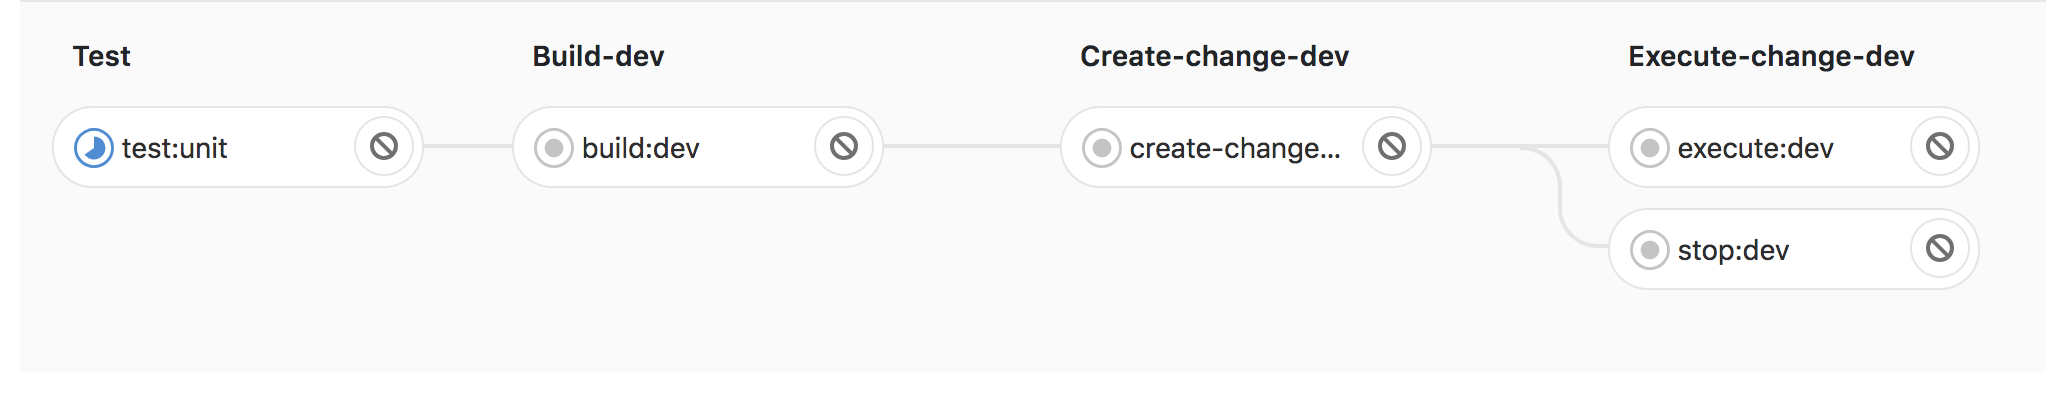
Task: Click the Build-dev stage heading
Action: point(598,56)
